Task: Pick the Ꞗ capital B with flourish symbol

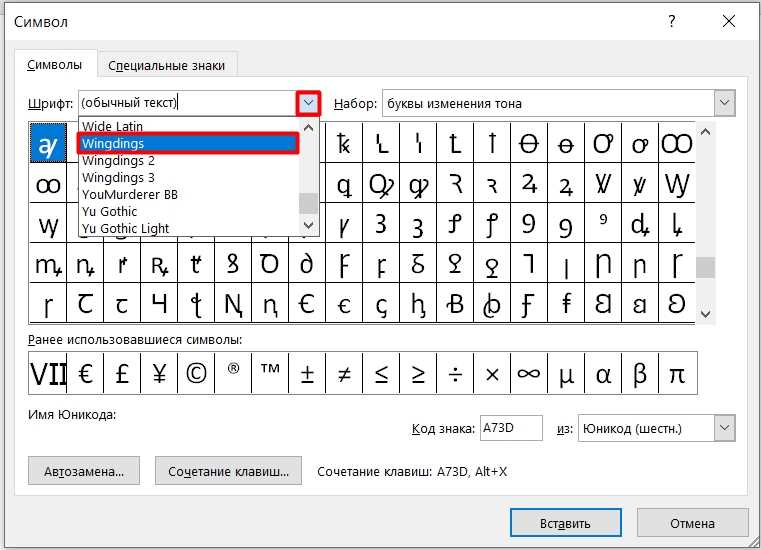Action: click(455, 303)
